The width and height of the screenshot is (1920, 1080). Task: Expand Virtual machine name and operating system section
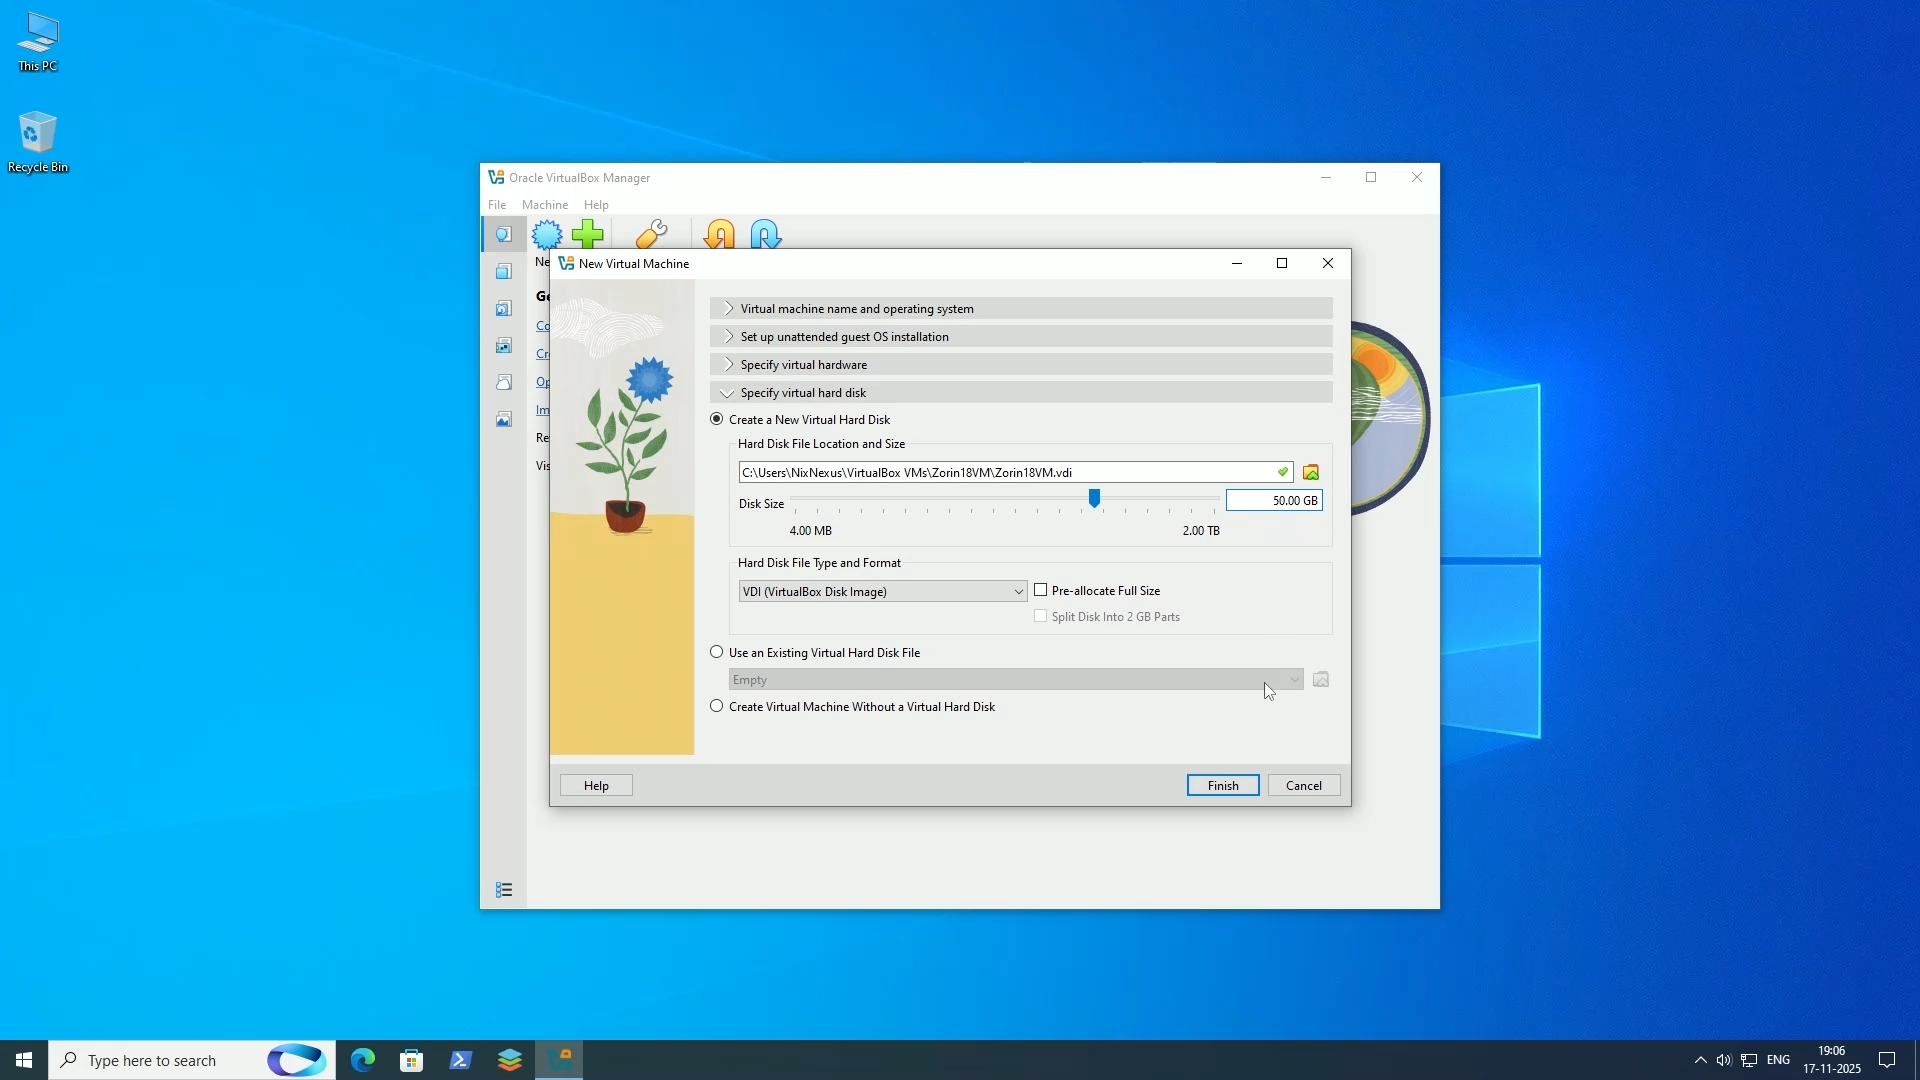tap(1018, 308)
